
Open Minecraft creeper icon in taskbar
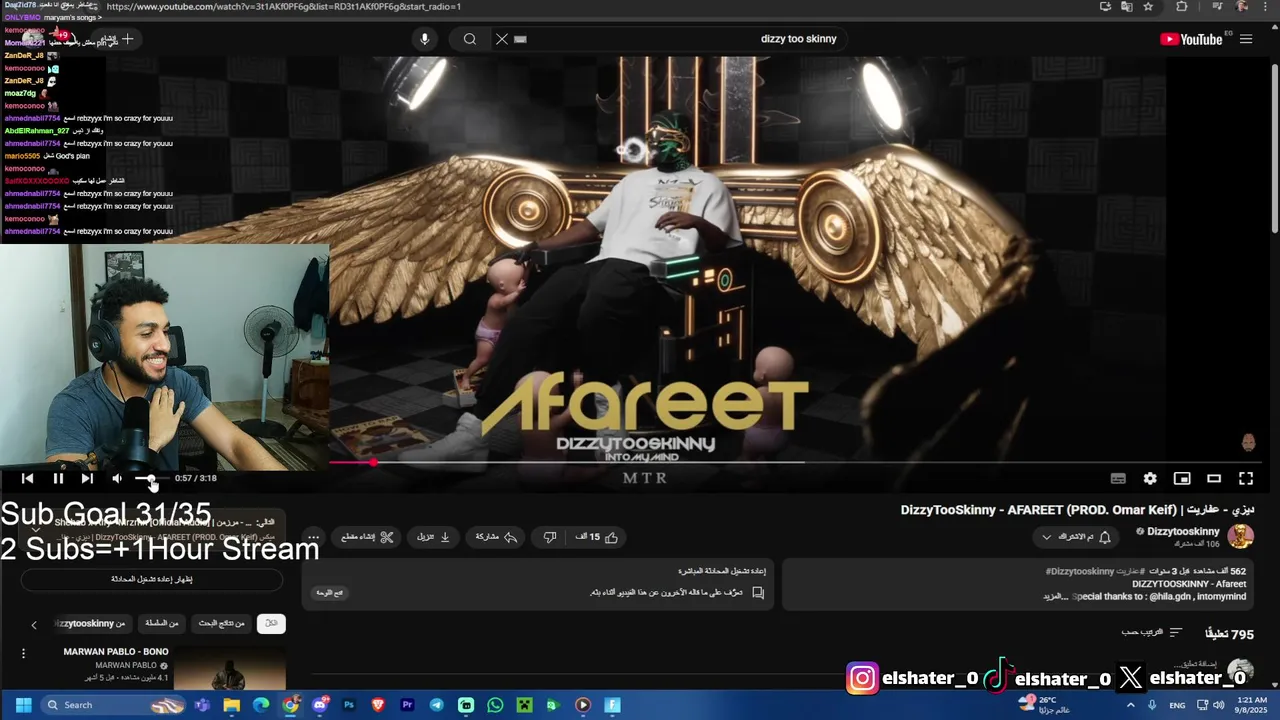click(525, 705)
